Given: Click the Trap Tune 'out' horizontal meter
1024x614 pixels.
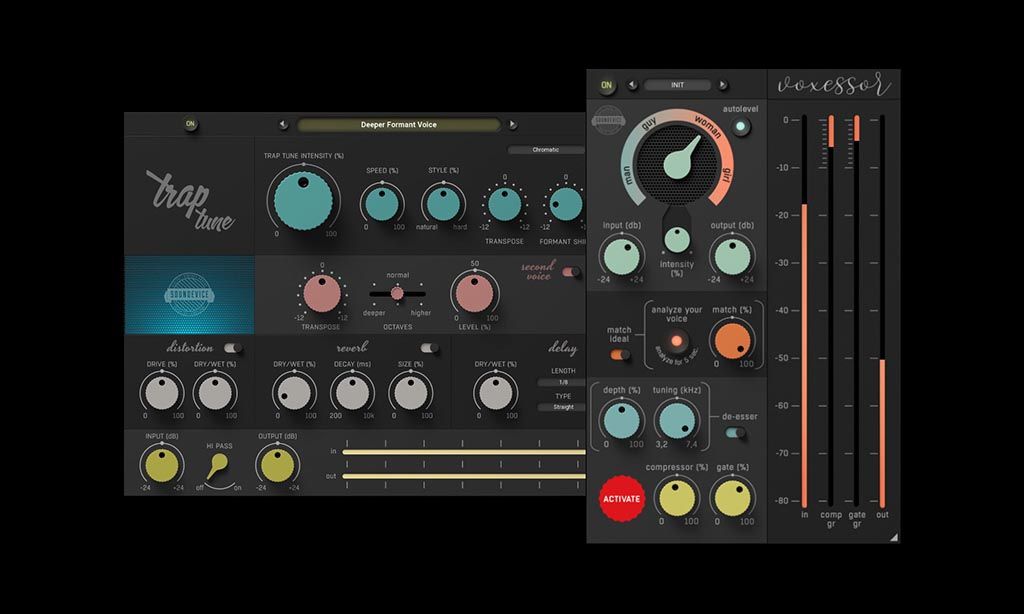Looking at the screenshot, I should [x=464, y=476].
